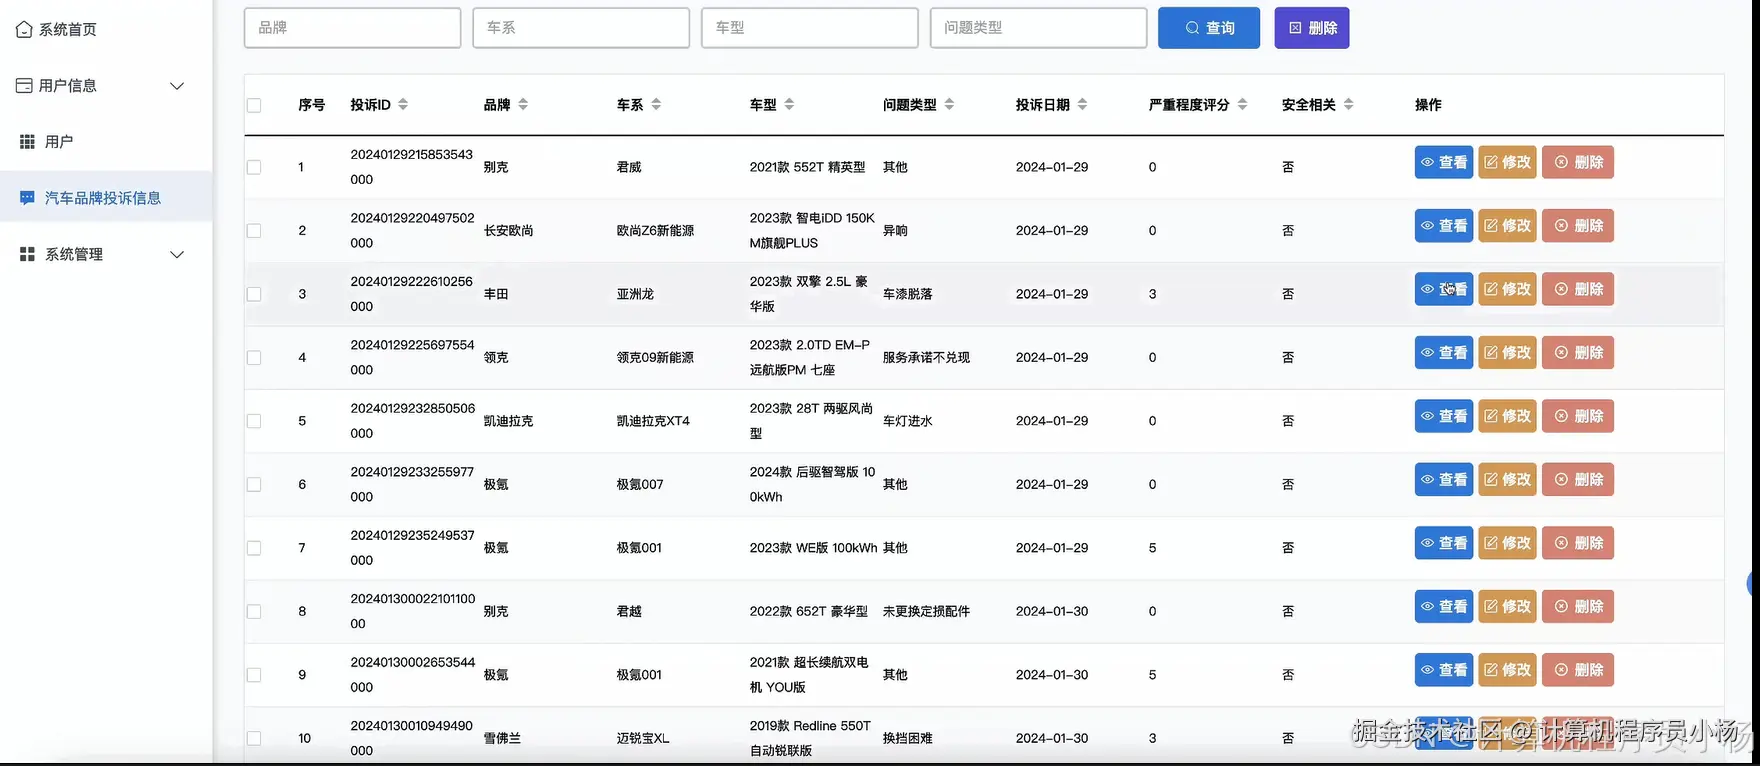Check the checkbox for row 5 凯迪拉克
Screen dimensions: 1760x766
coord(254,421)
